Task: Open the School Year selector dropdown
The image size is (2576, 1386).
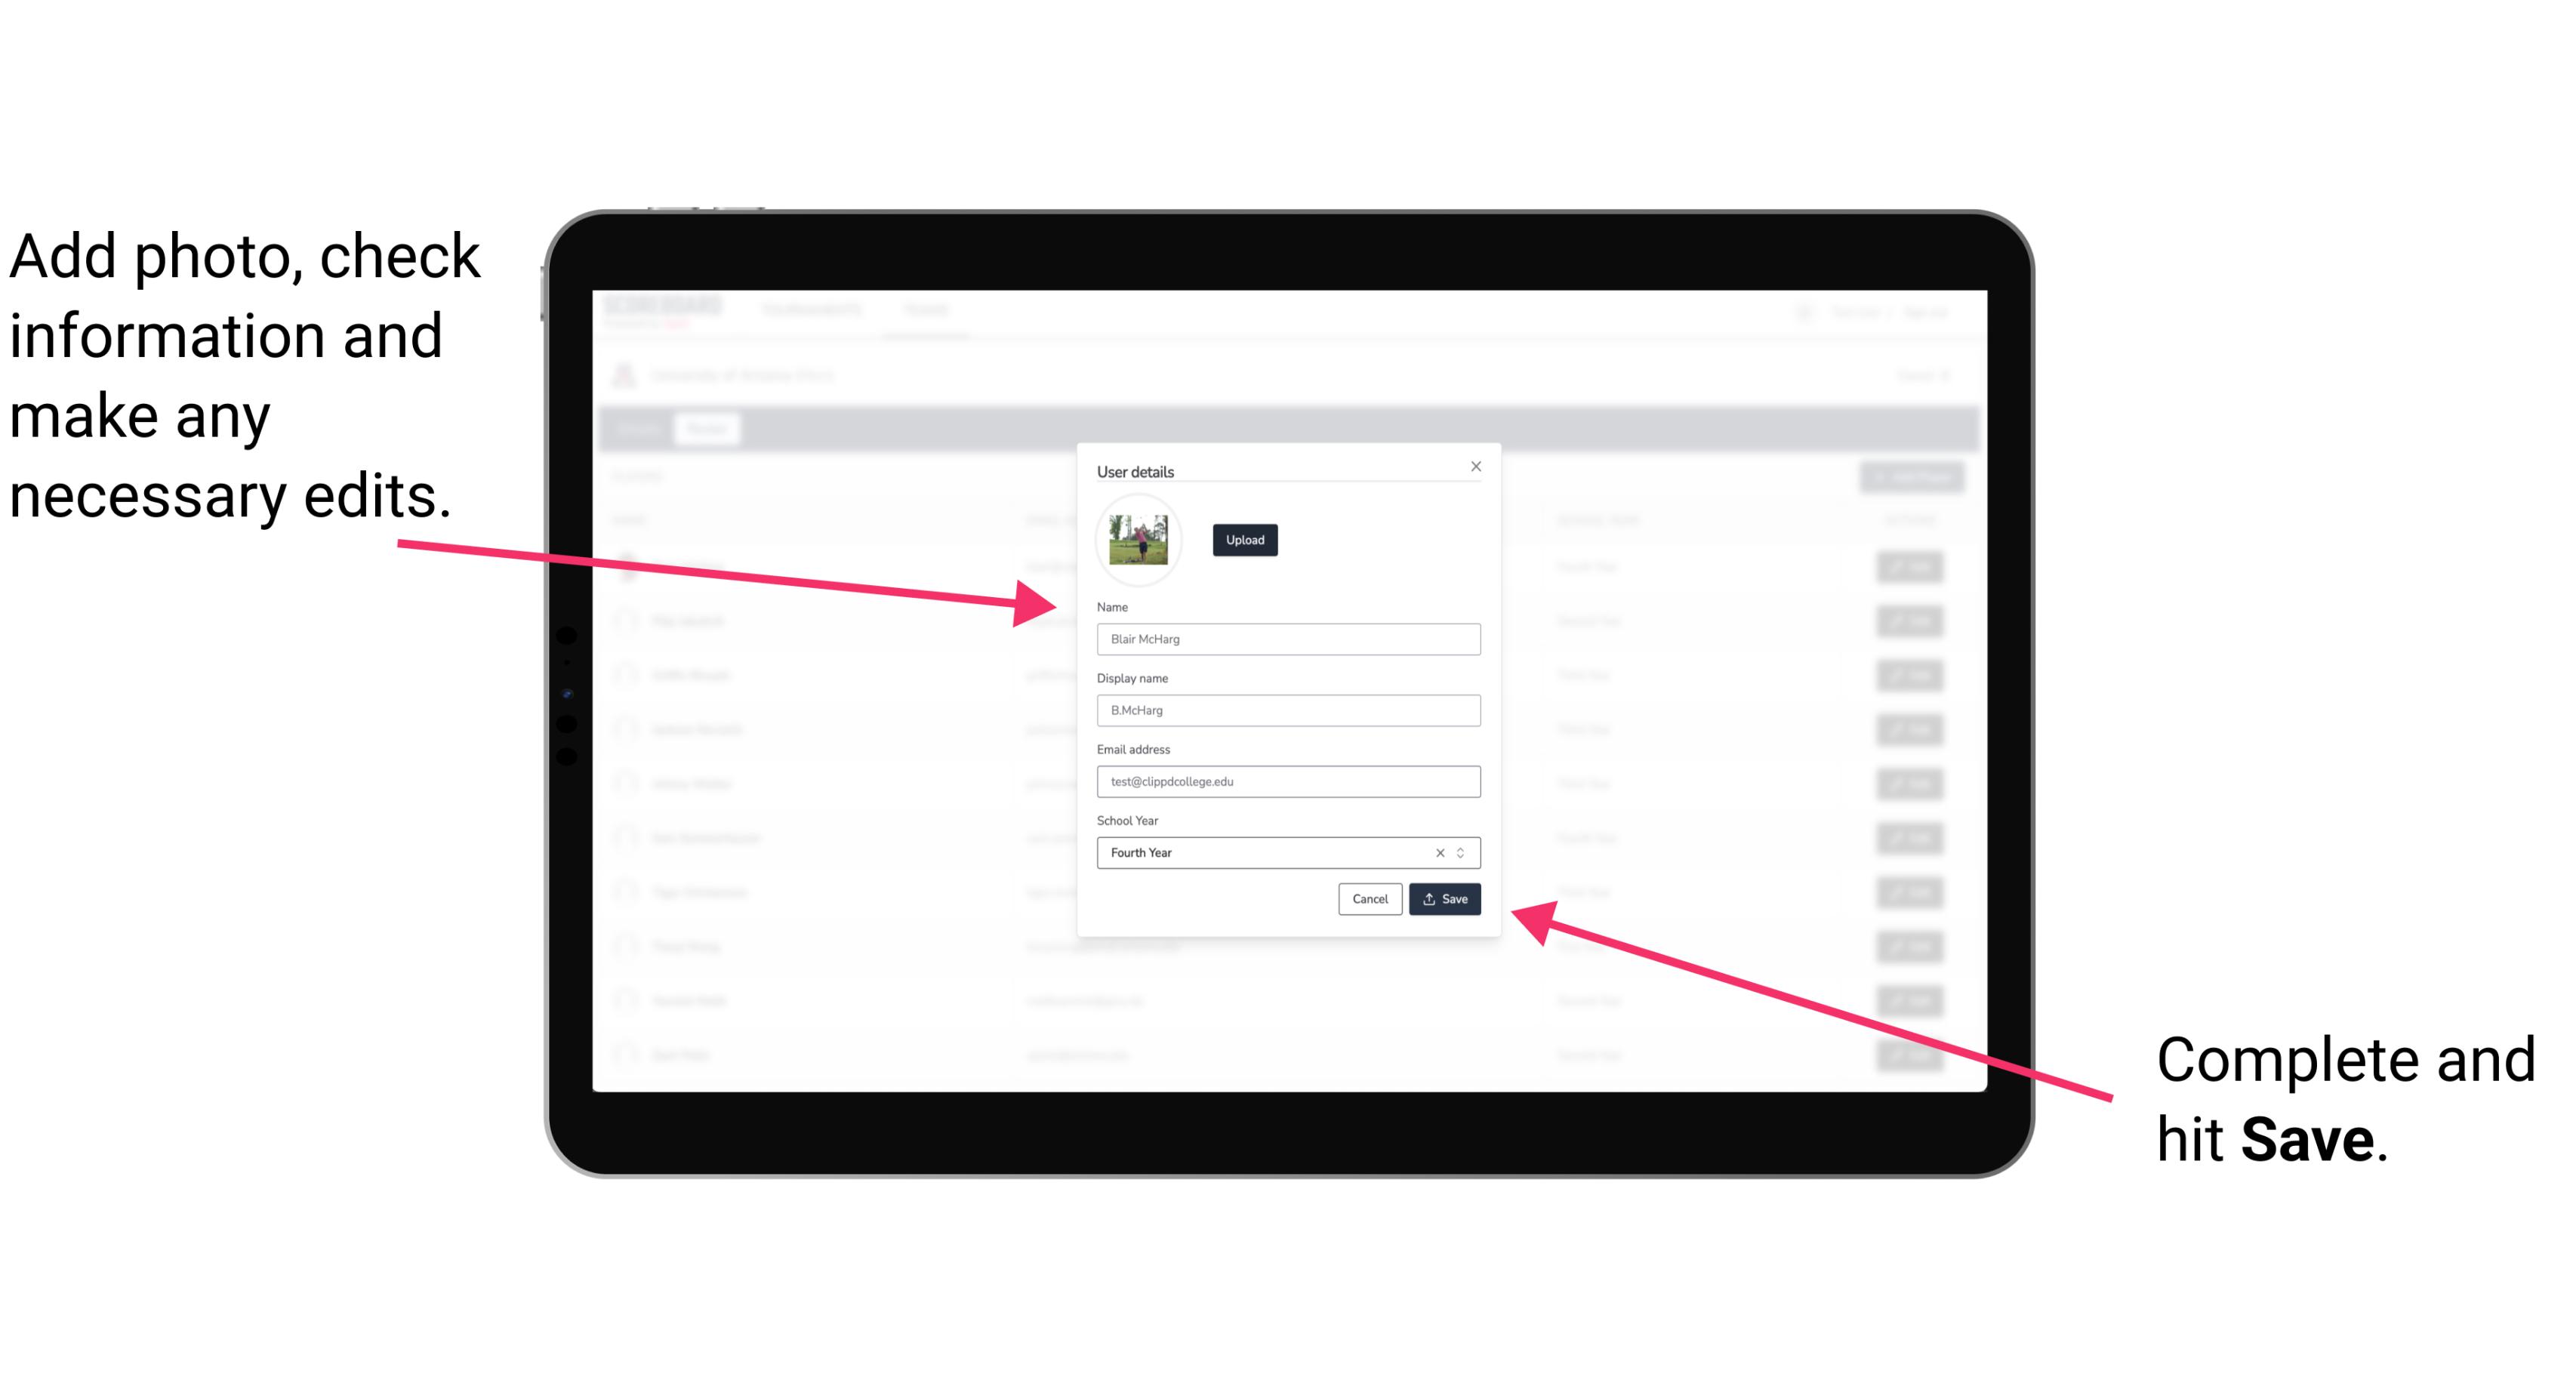Action: [x=1465, y=852]
